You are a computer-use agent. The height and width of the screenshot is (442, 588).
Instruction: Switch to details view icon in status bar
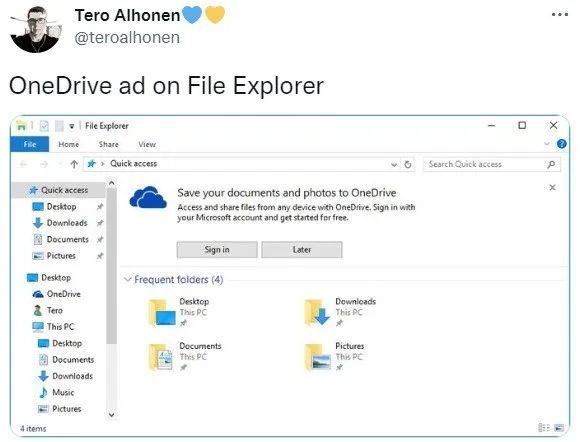coord(544,428)
